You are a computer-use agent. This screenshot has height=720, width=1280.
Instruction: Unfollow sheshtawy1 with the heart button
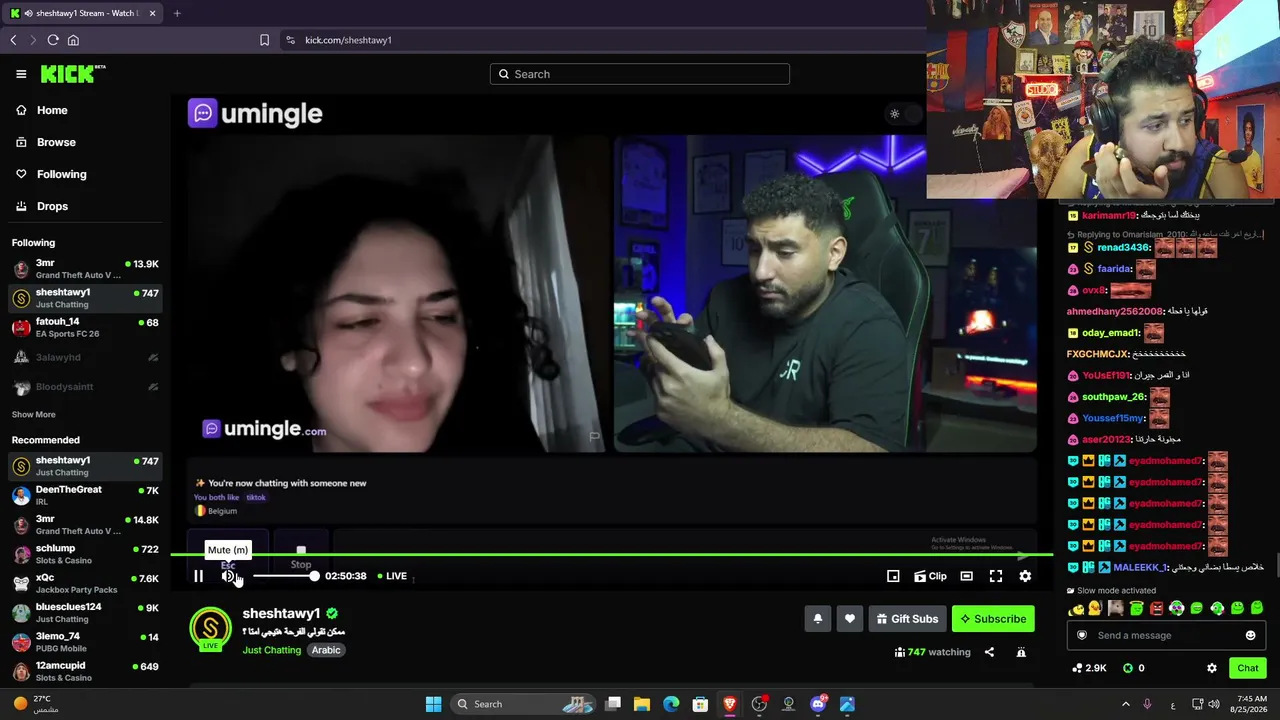click(x=850, y=619)
